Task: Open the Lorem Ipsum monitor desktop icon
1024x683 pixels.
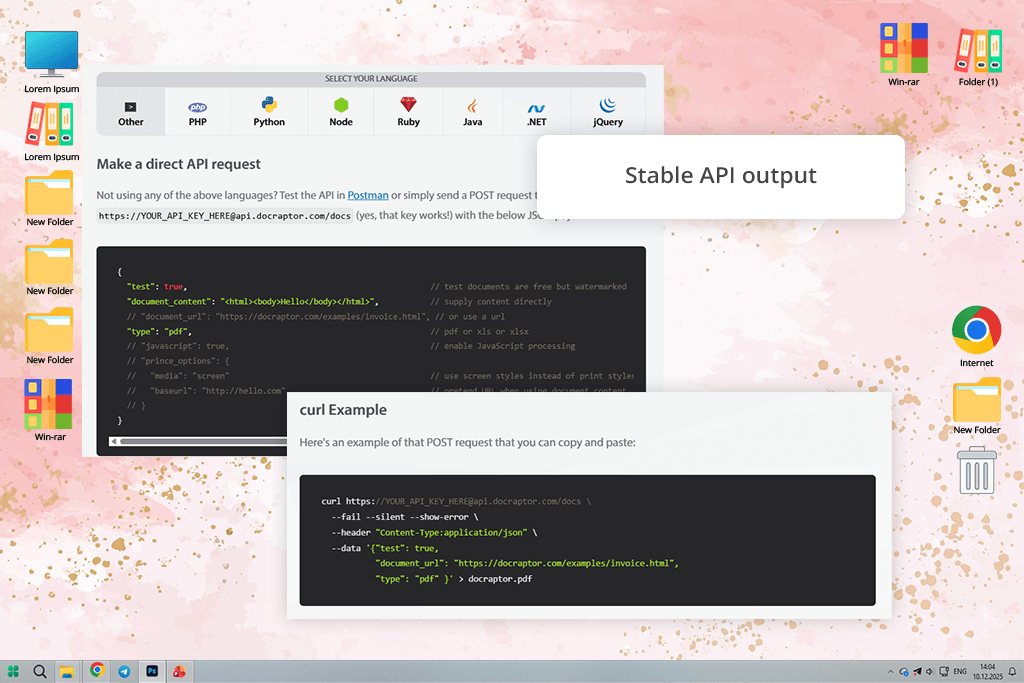Action: click(52, 63)
